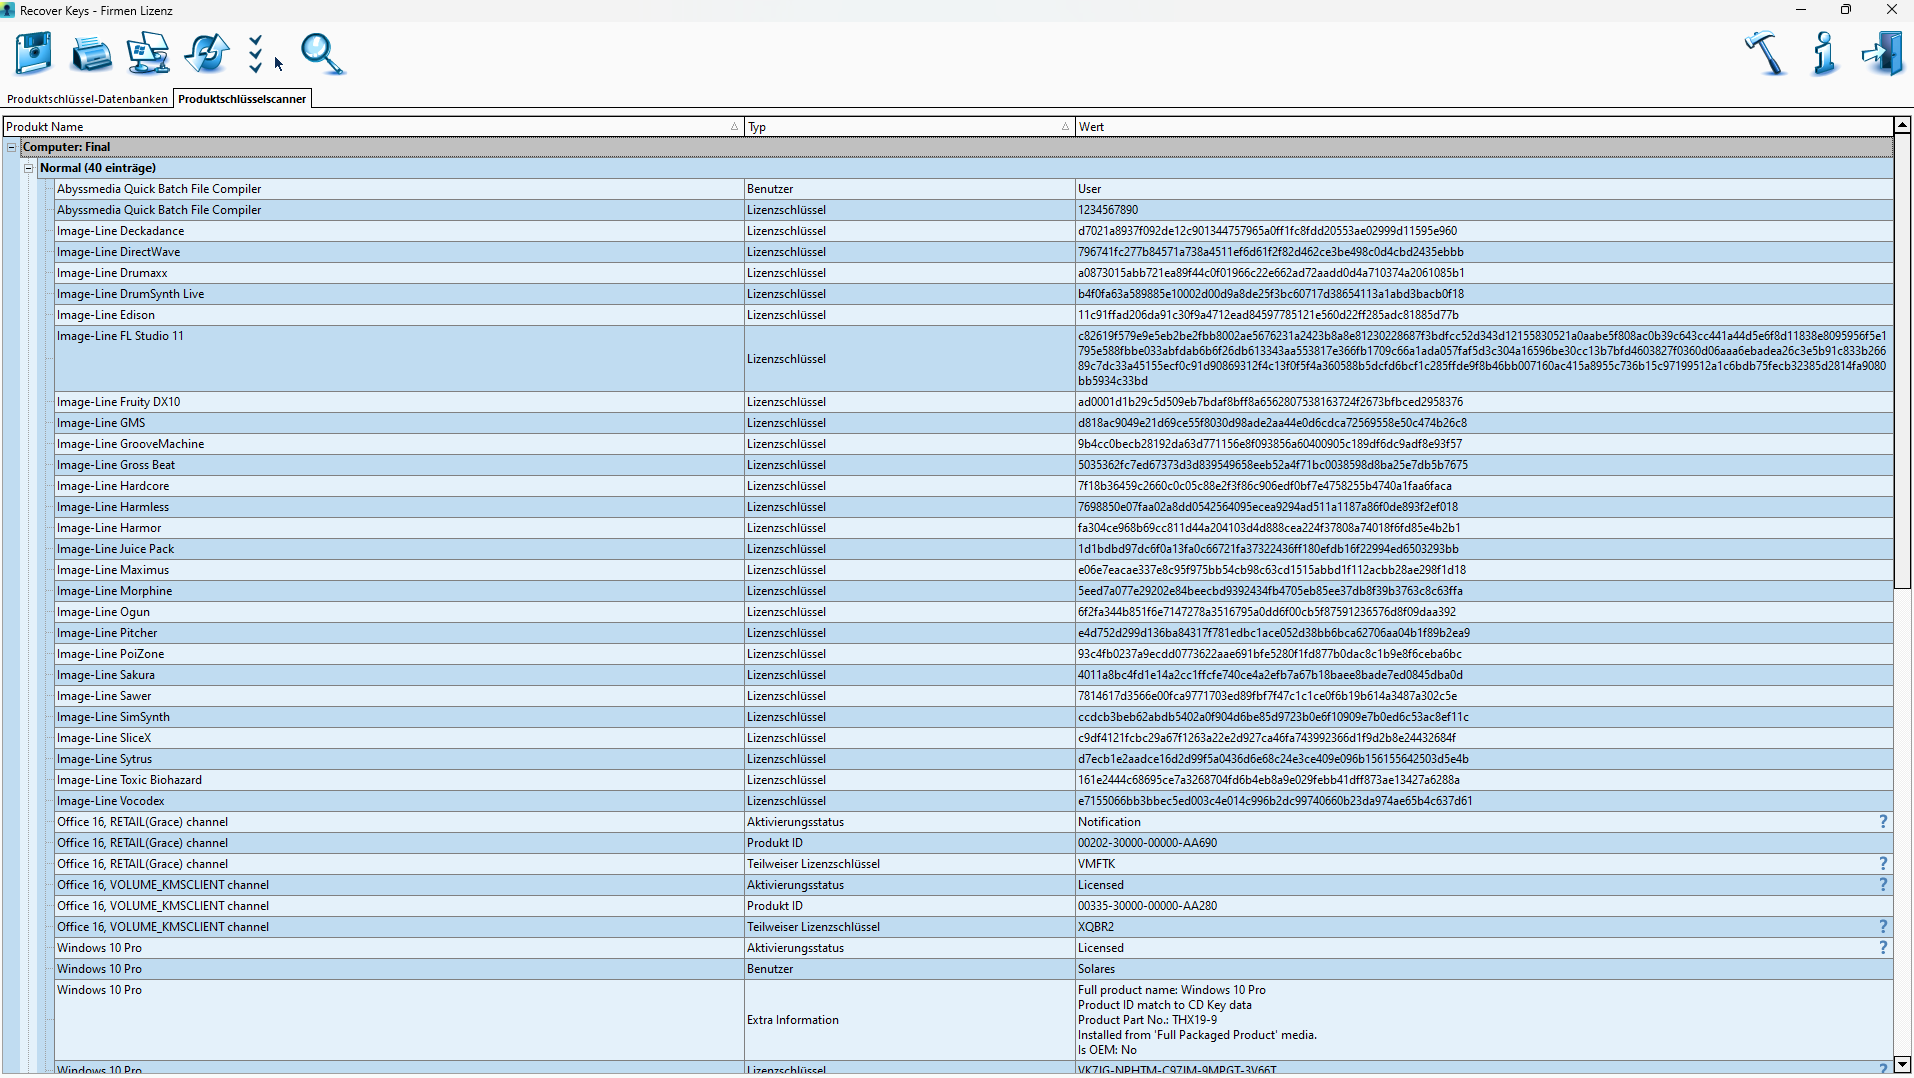The image size is (1914, 1078).
Task: Select Image-Line Fruity DX10 row
Action: tap(974, 402)
